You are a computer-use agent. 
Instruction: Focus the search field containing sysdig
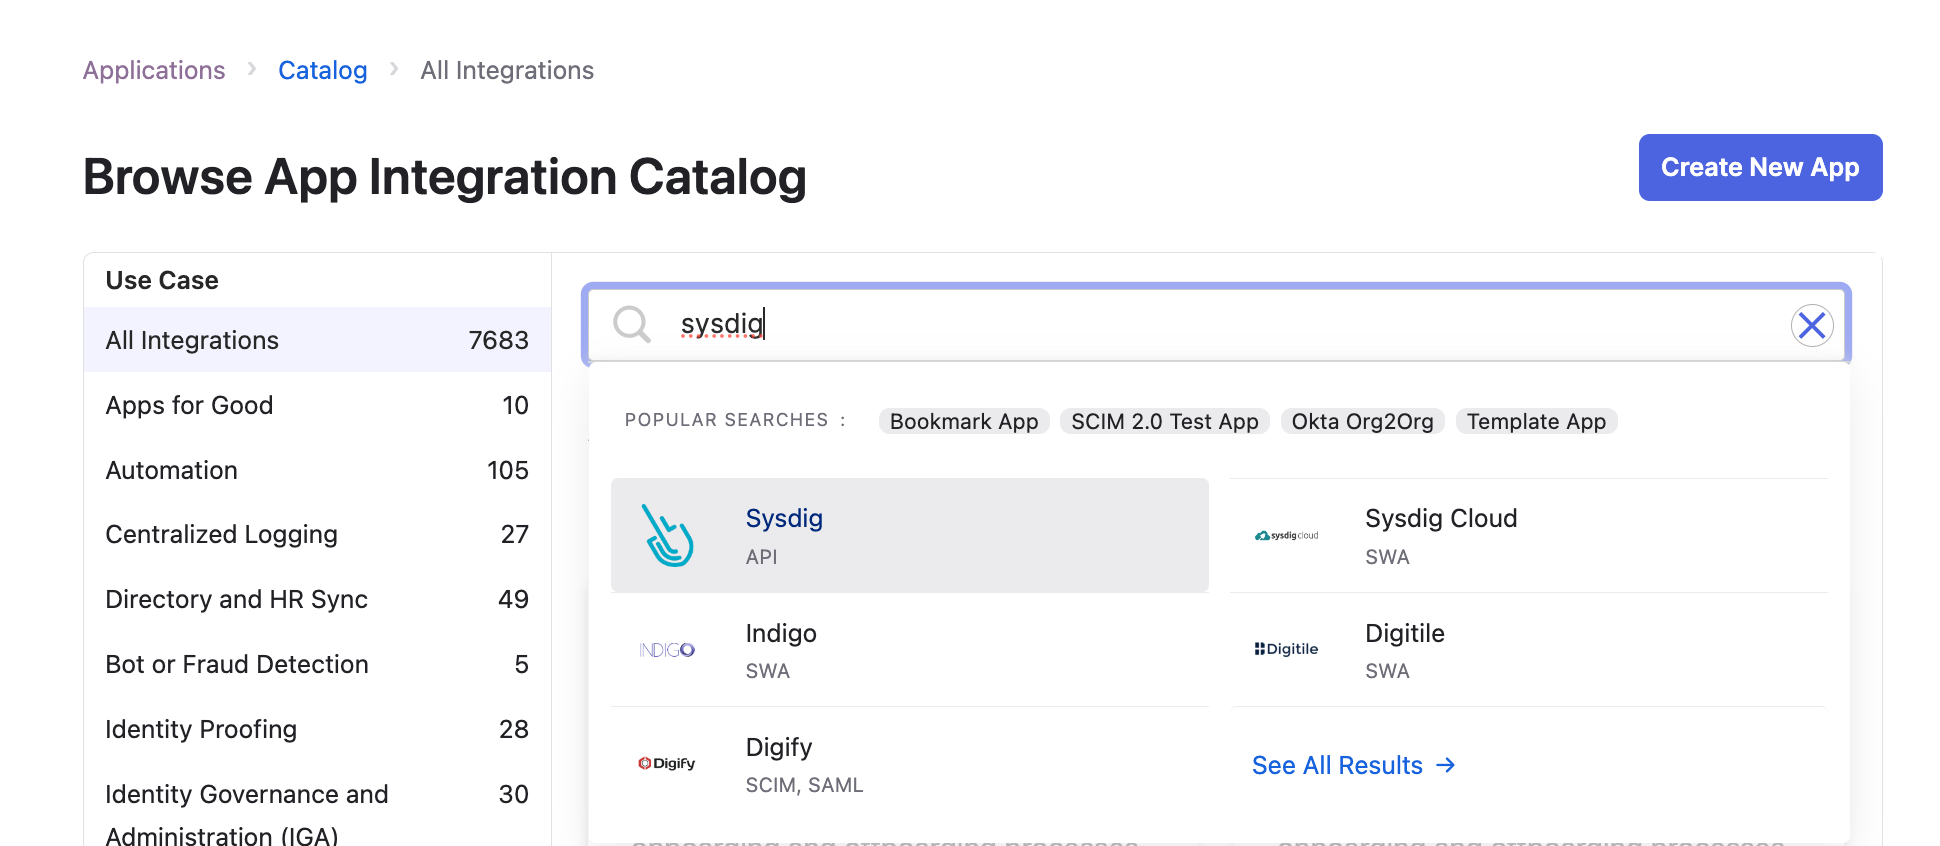click(1216, 324)
